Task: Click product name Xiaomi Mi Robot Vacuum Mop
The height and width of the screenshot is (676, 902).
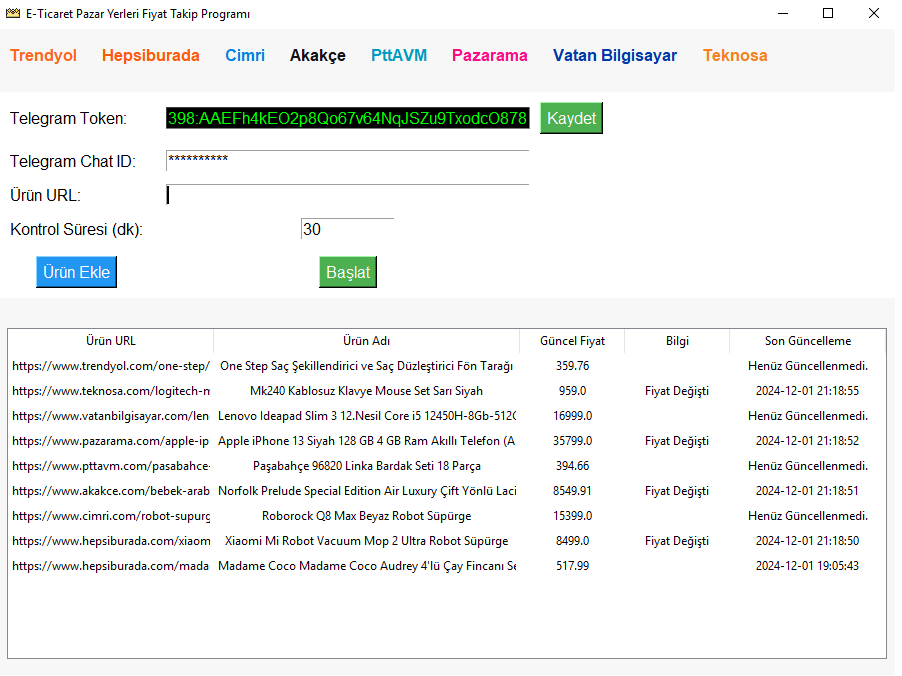Action: click(366, 541)
